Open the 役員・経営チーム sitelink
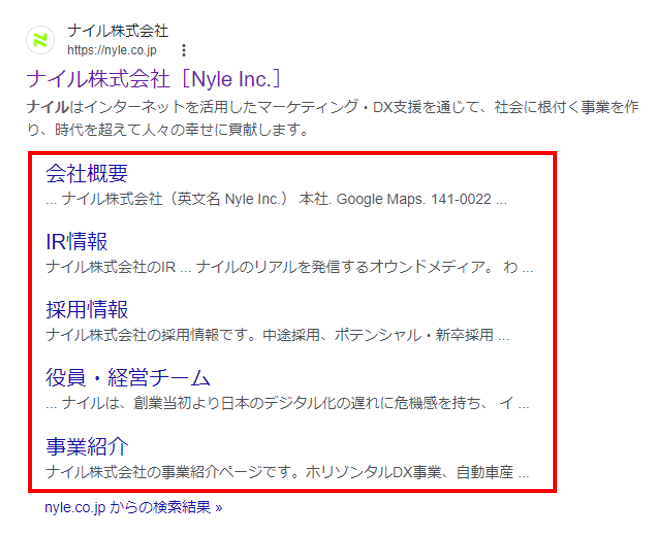The image size is (672, 536). point(128,378)
